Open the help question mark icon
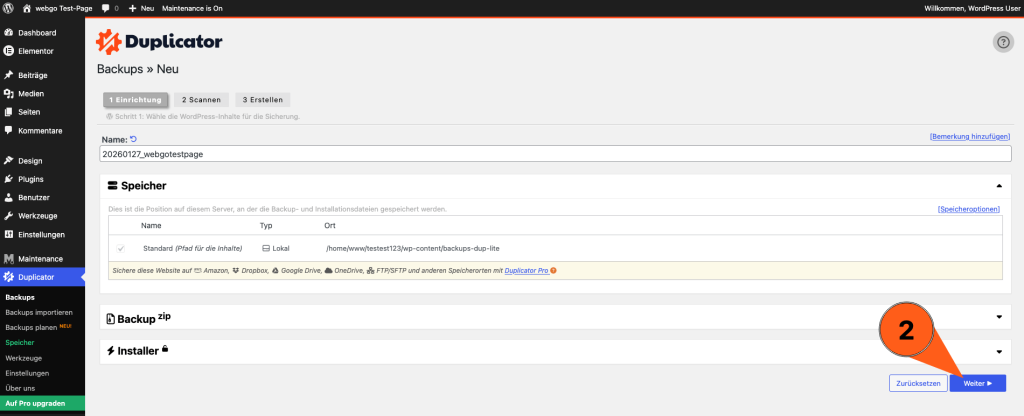Viewport: 1024px width, 416px height. pyautogui.click(x=1003, y=42)
